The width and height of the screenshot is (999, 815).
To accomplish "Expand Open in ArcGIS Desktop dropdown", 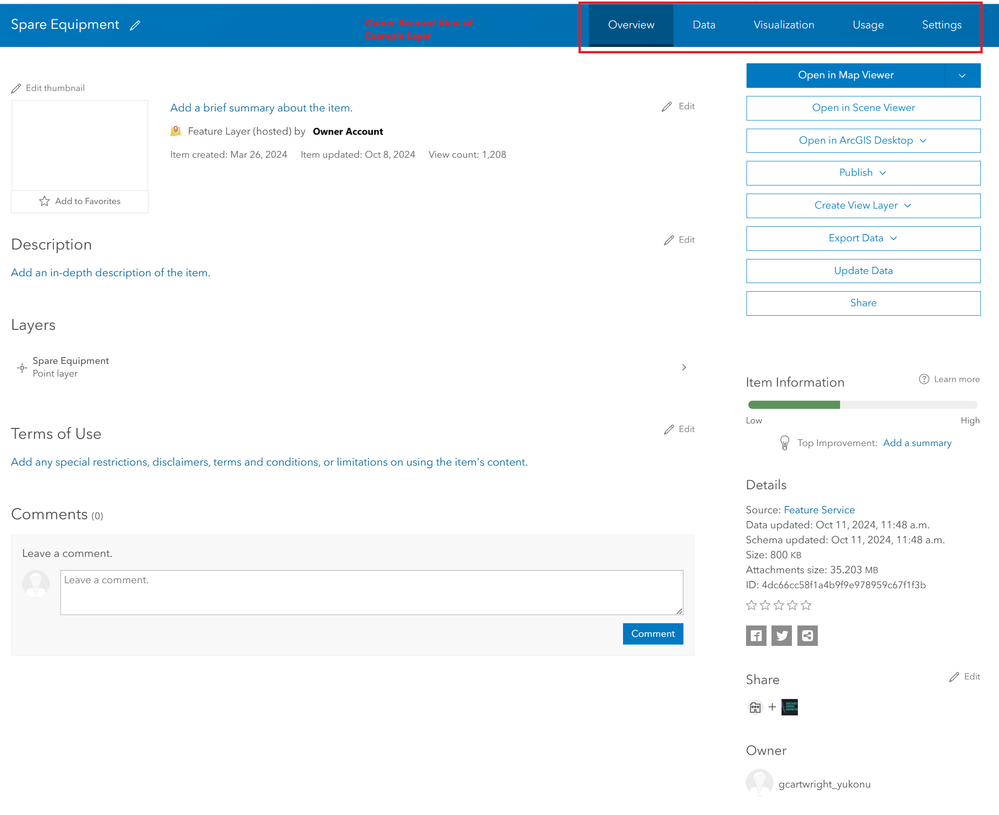I will (863, 140).
